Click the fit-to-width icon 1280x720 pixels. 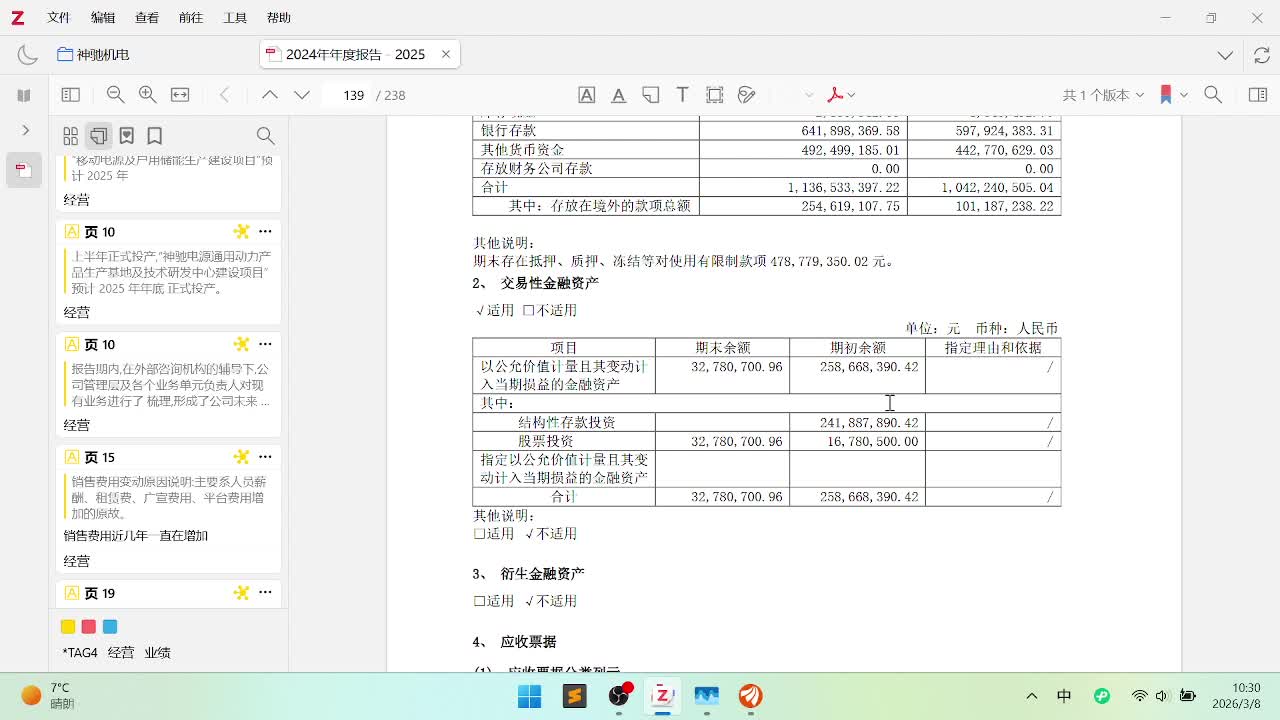[x=180, y=95]
